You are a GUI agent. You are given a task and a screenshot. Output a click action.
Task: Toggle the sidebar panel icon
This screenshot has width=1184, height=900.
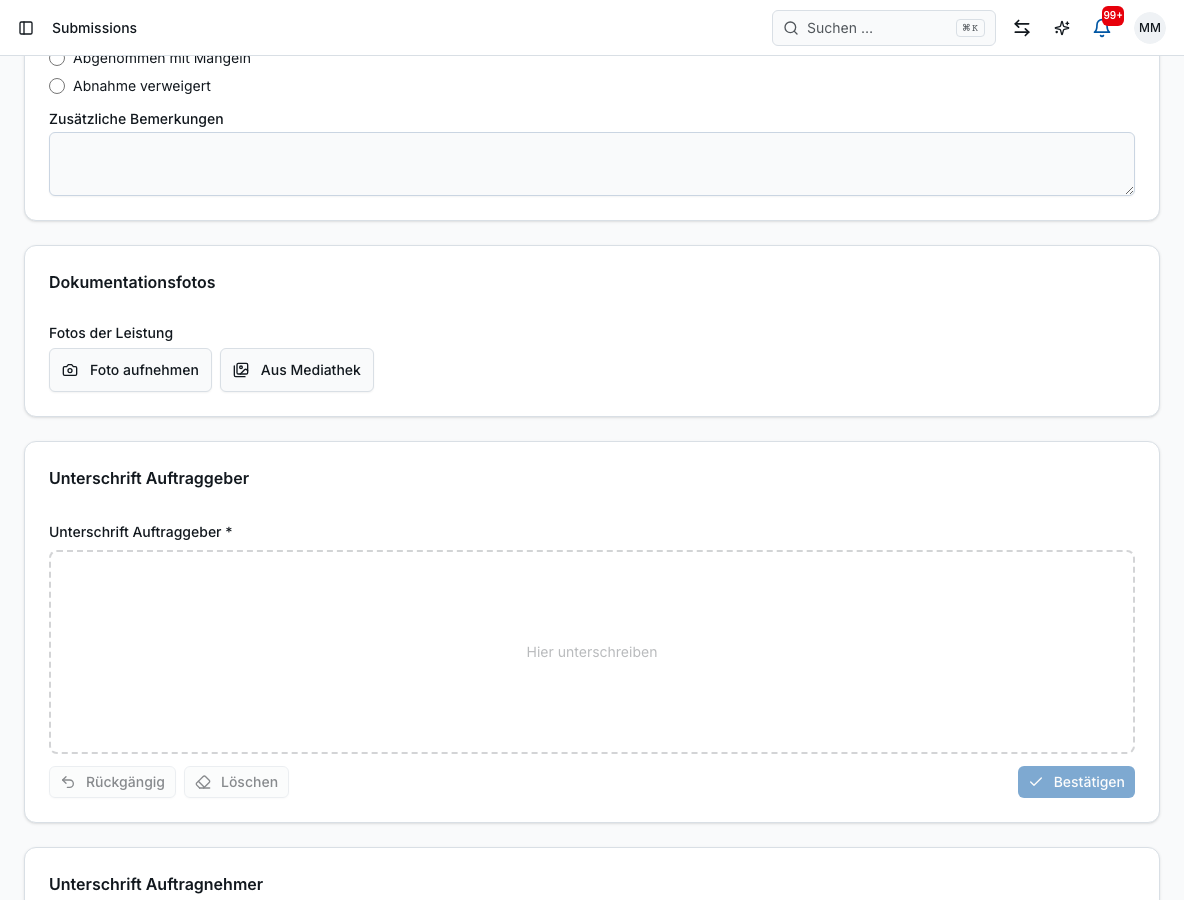[26, 28]
